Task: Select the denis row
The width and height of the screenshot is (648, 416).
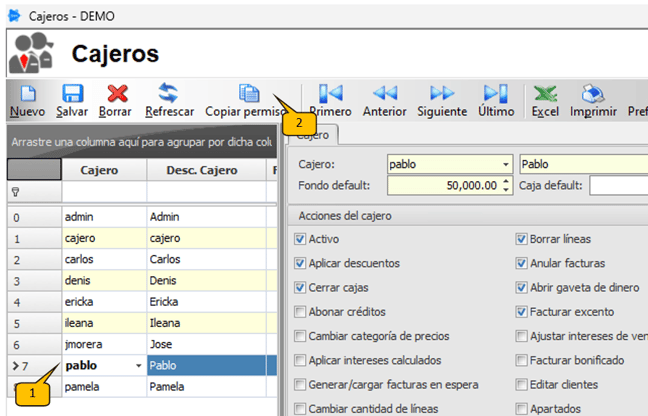Action: (x=142, y=281)
